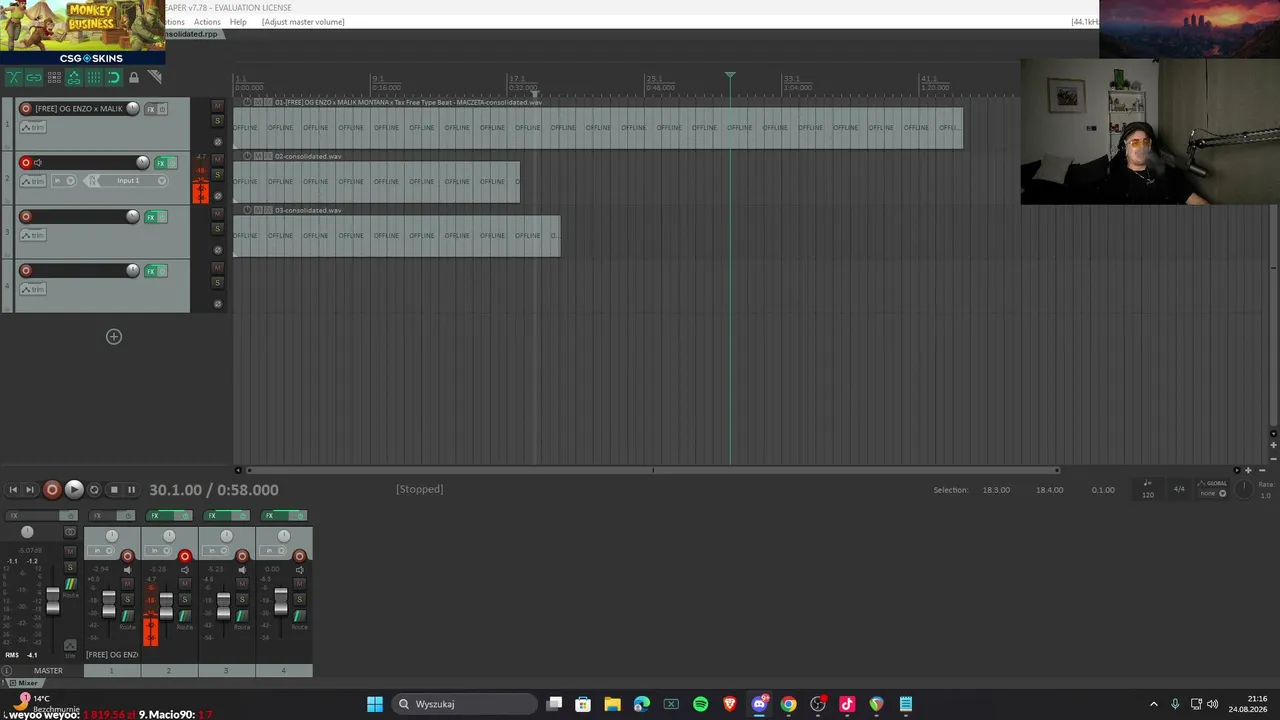Select the Mixer docker tab
The width and height of the screenshot is (1280, 720).
pos(25,683)
